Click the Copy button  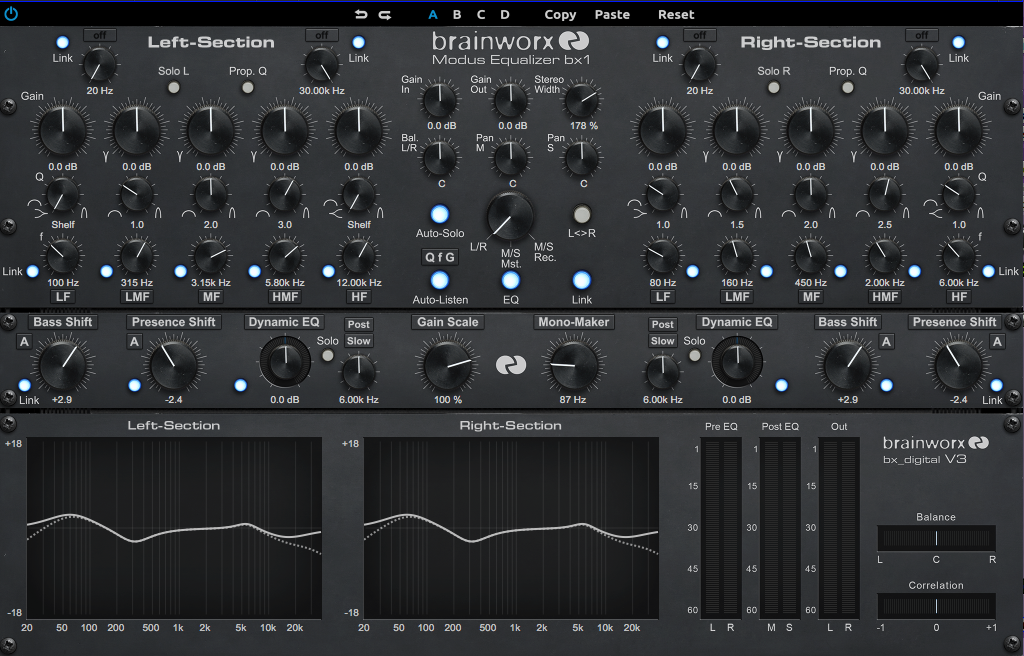pyautogui.click(x=560, y=14)
